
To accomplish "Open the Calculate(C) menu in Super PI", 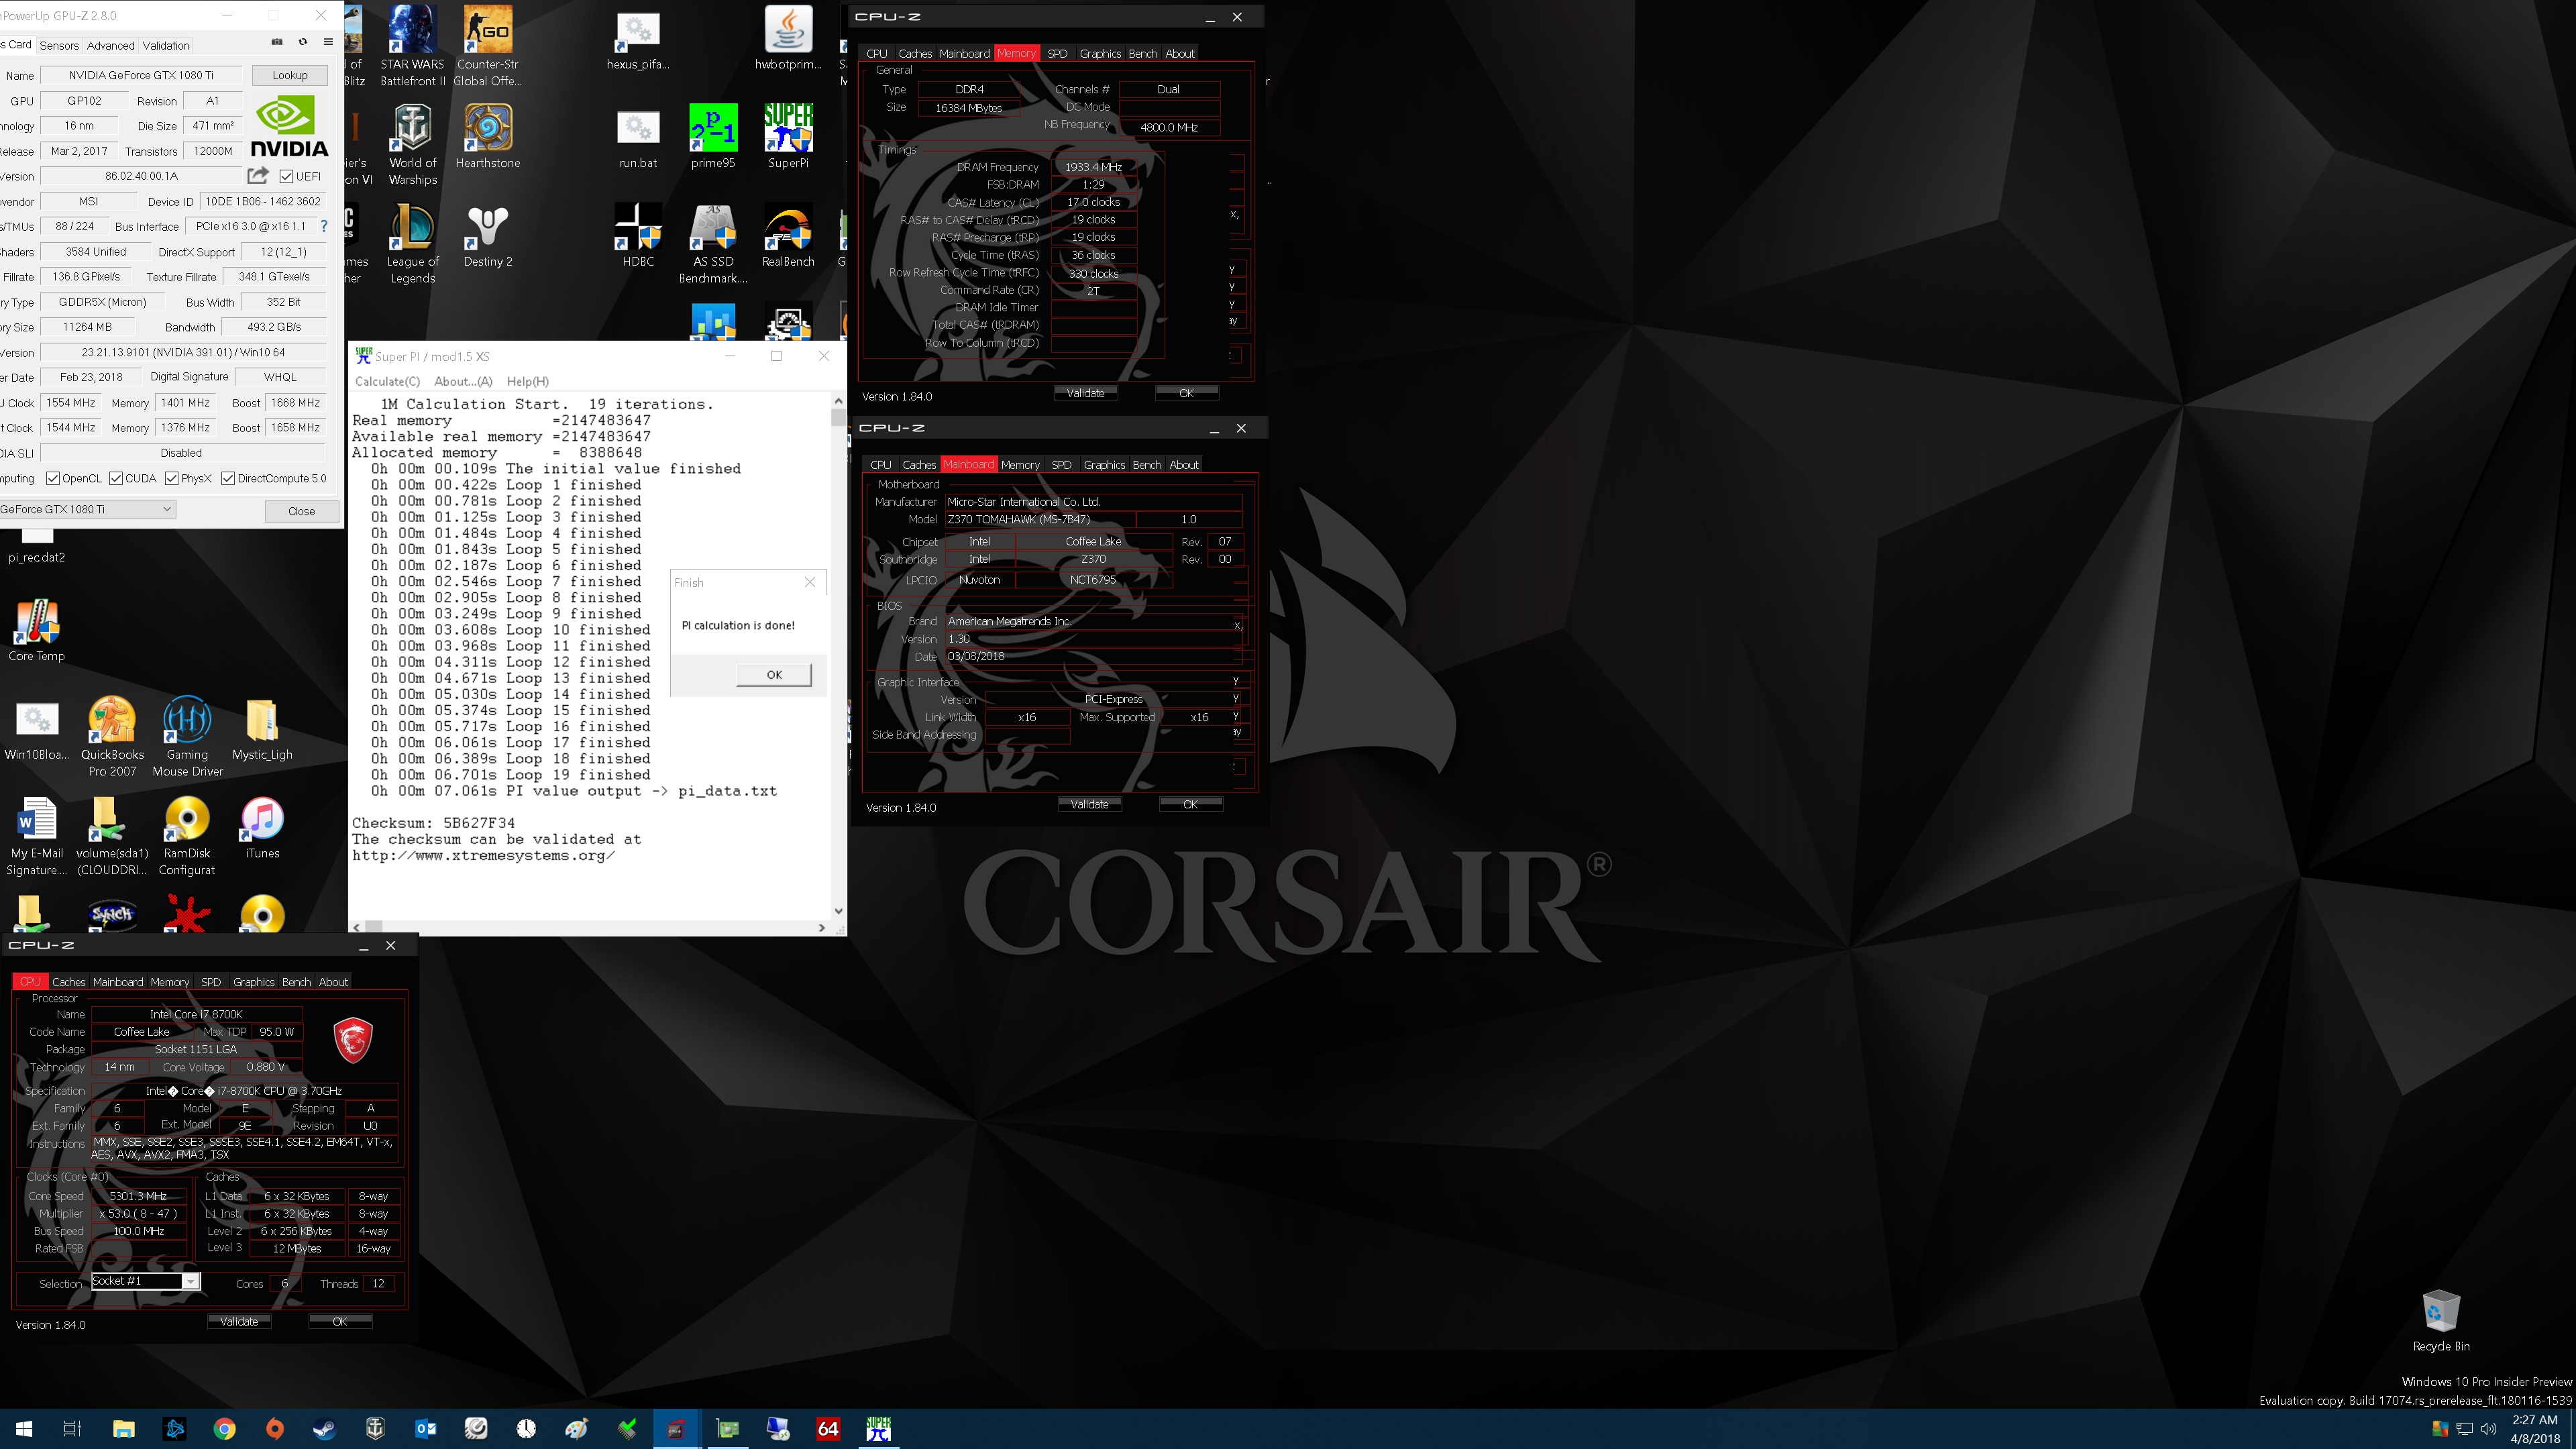I will click(387, 381).
